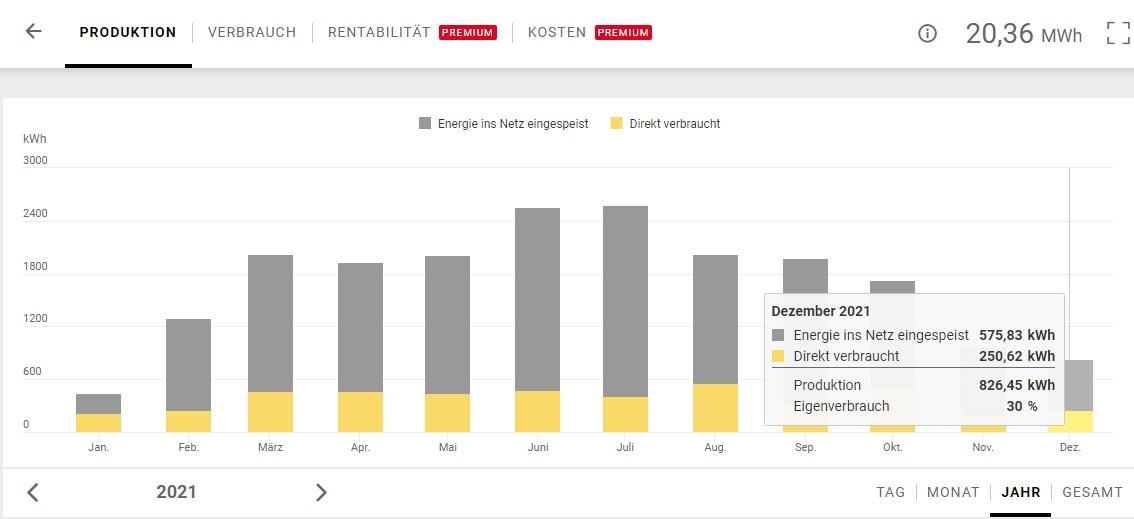Screen dimensions: 1134x519
Task: Select the JAHR time range
Action: [x=1020, y=492]
